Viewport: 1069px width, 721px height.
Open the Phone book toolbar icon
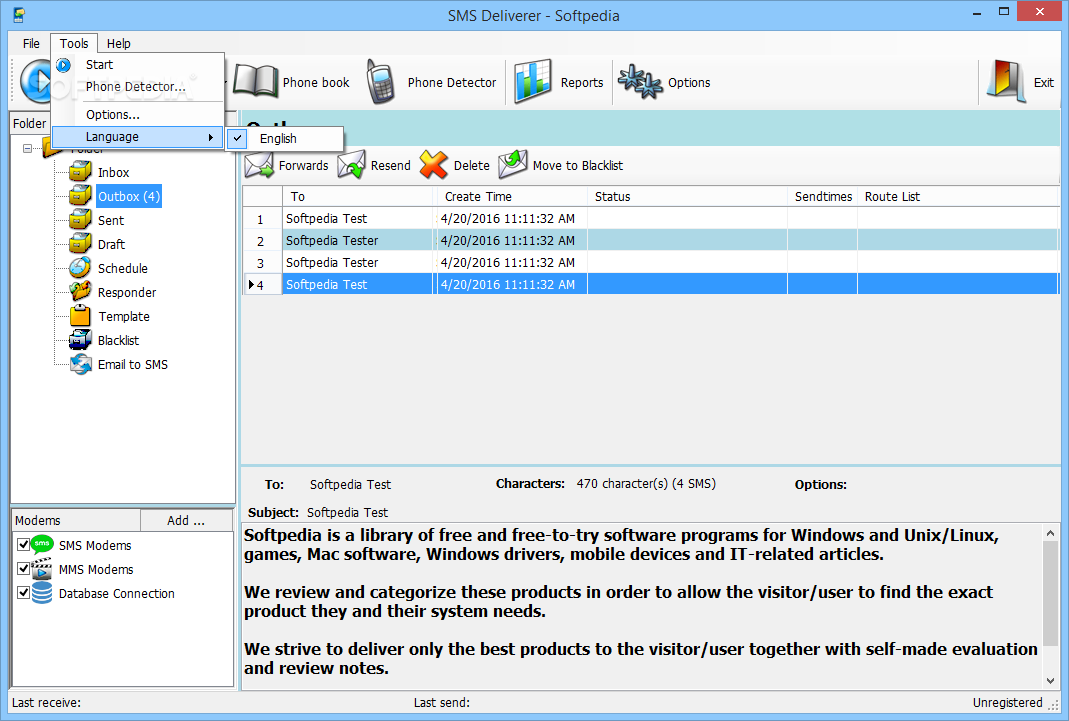(x=256, y=82)
